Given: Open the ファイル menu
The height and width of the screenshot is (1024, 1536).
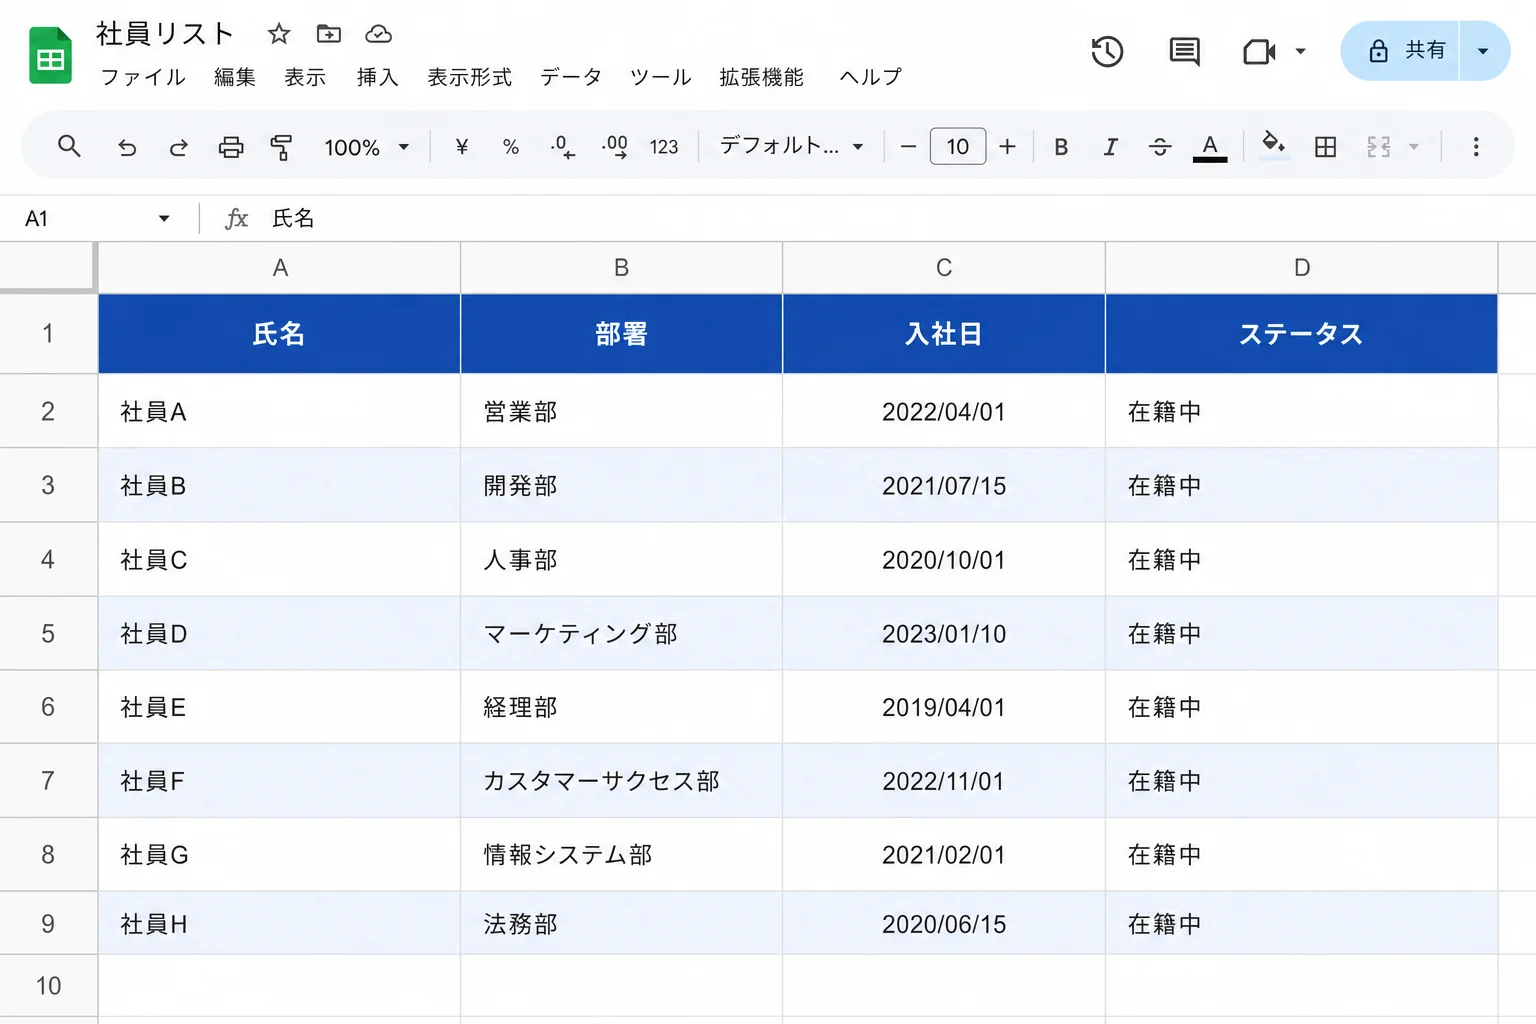Looking at the screenshot, I should [x=143, y=77].
